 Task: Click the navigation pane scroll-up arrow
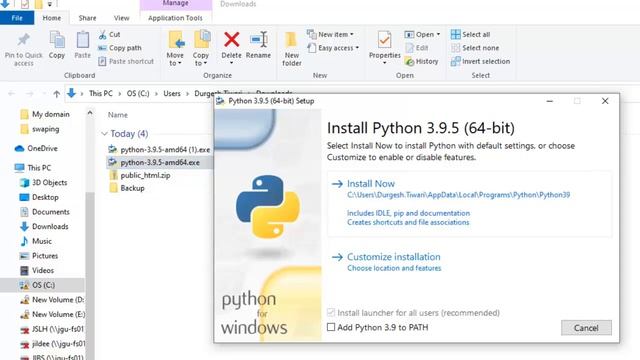pos(90,113)
